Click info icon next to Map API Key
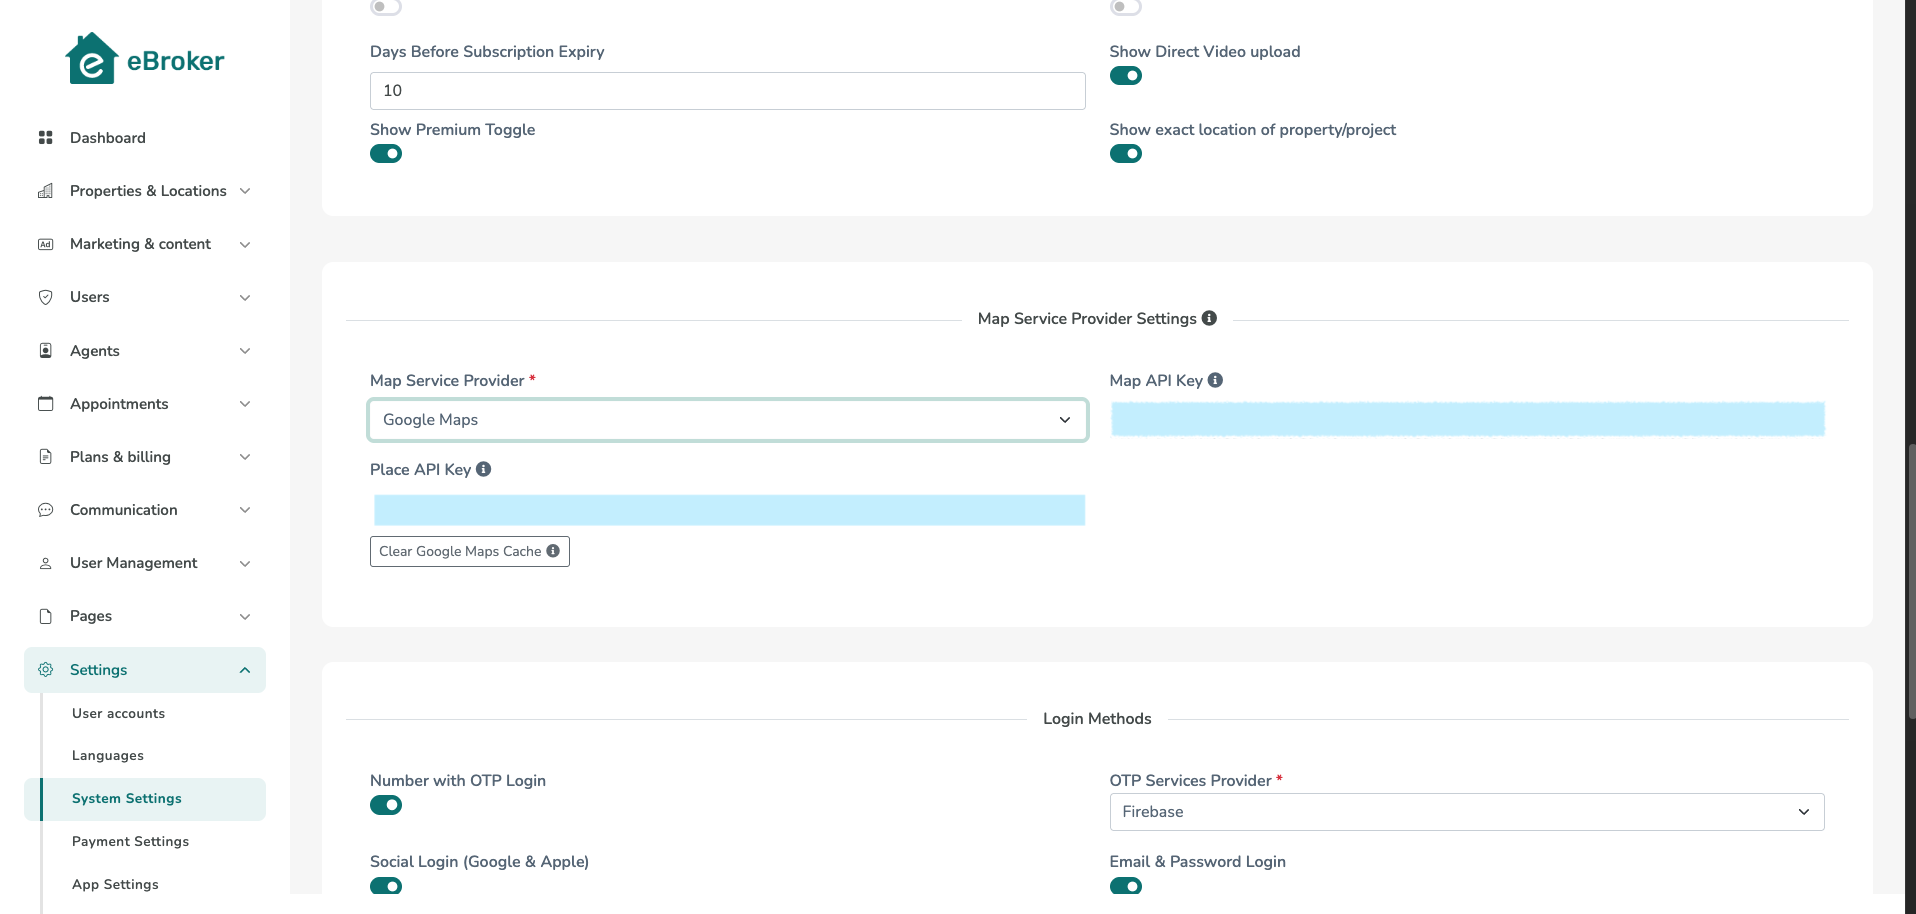The image size is (1916, 914). point(1215,380)
